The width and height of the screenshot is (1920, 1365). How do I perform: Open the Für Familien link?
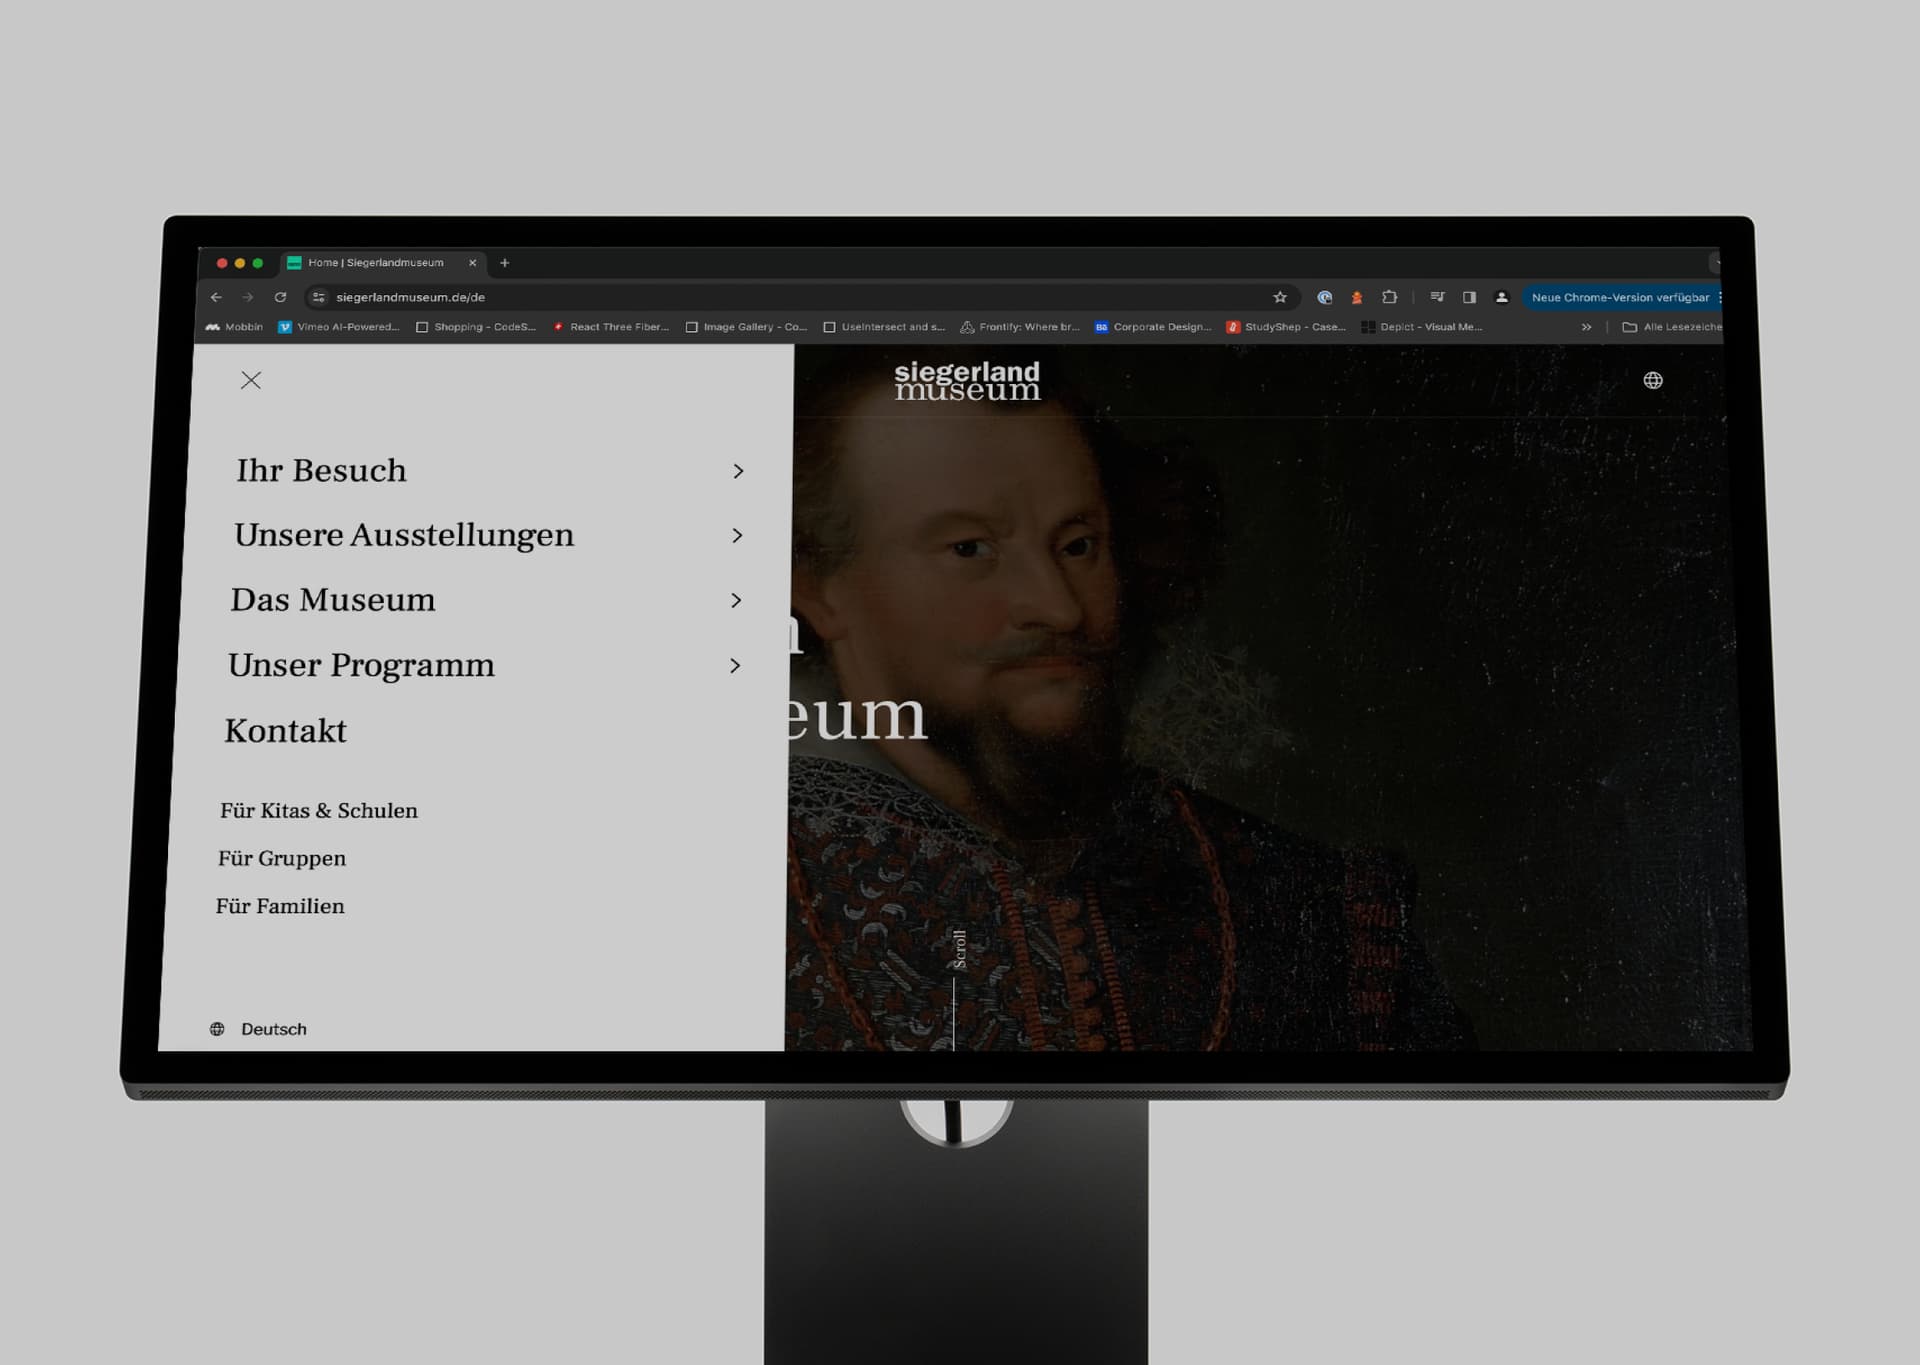tap(280, 906)
